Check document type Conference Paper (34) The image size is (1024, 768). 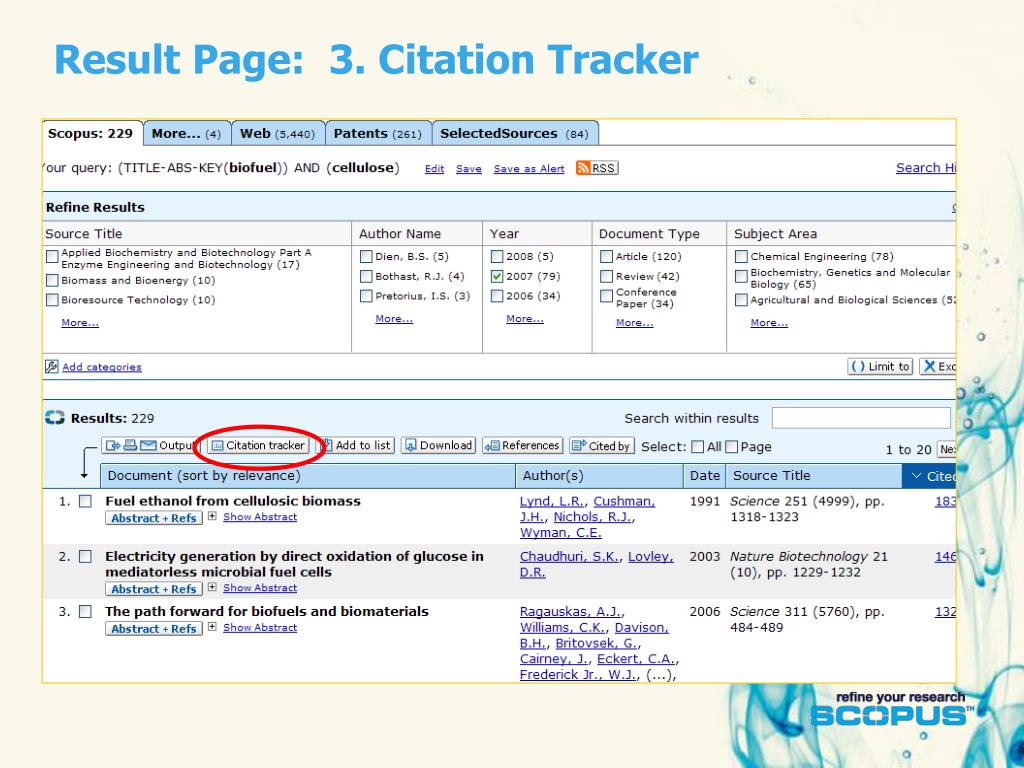607,296
